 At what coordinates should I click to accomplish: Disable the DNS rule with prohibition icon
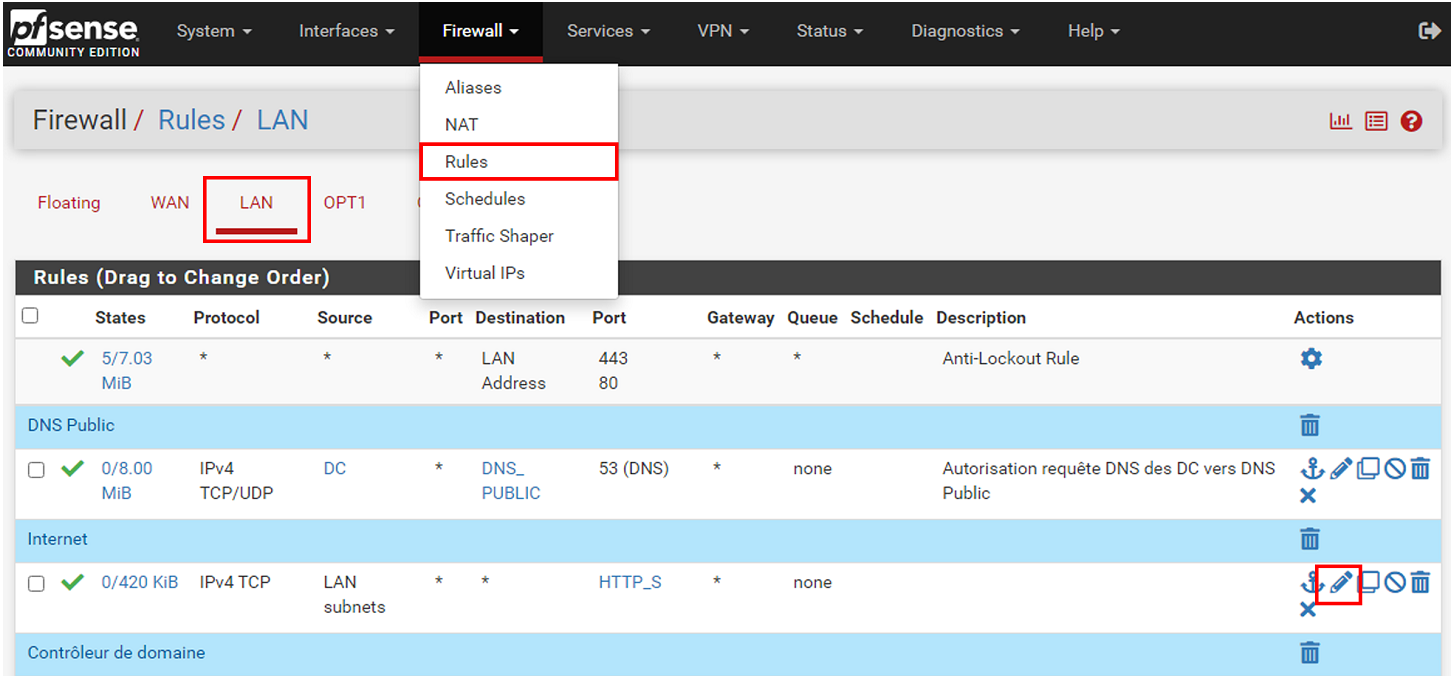(x=1397, y=468)
